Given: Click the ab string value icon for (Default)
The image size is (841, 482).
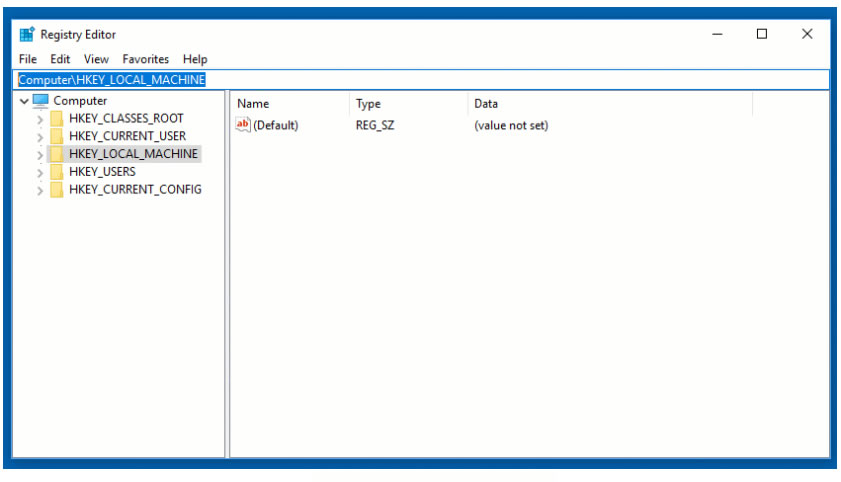Looking at the screenshot, I should 242,125.
